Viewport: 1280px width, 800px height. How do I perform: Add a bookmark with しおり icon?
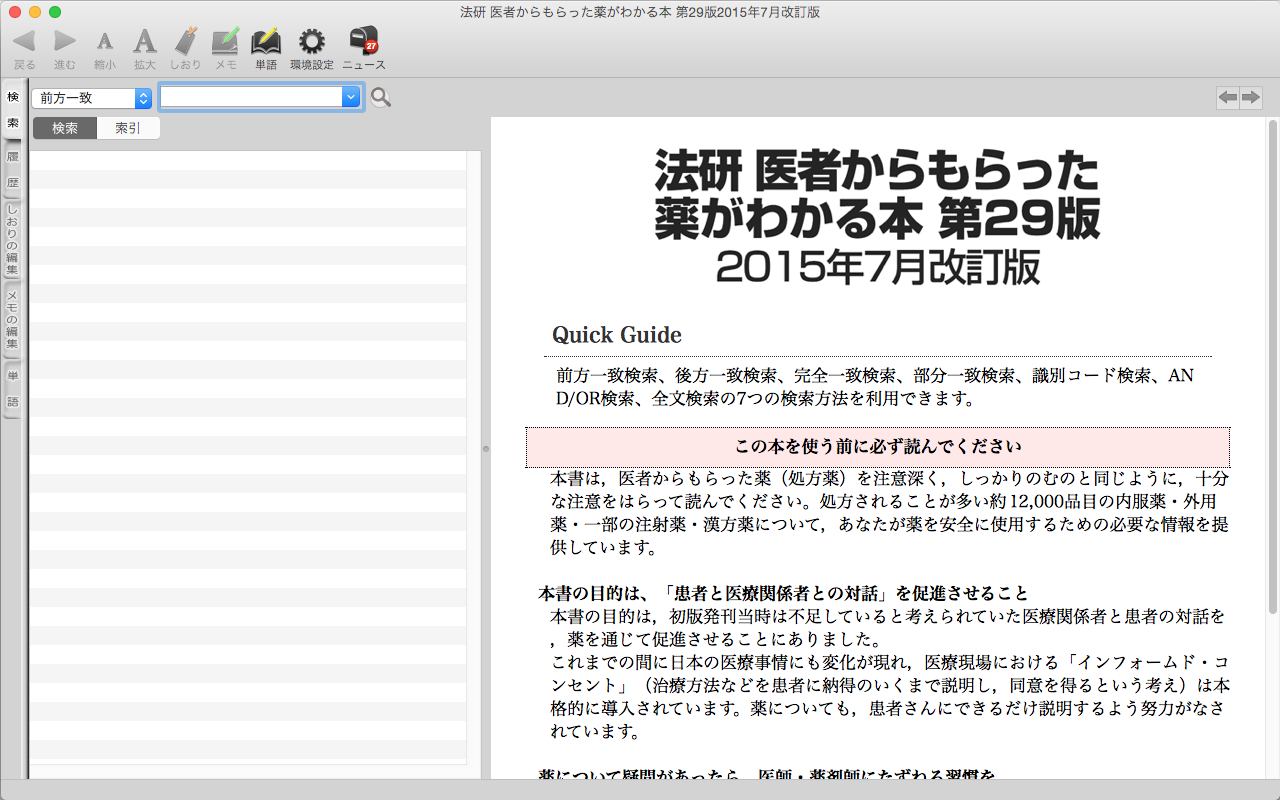(185, 41)
